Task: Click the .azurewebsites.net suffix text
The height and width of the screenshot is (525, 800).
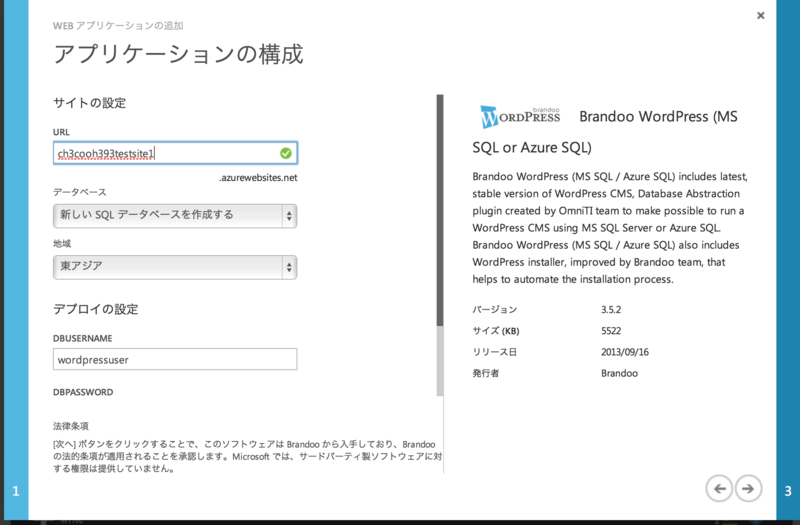Action: coord(258,178)
